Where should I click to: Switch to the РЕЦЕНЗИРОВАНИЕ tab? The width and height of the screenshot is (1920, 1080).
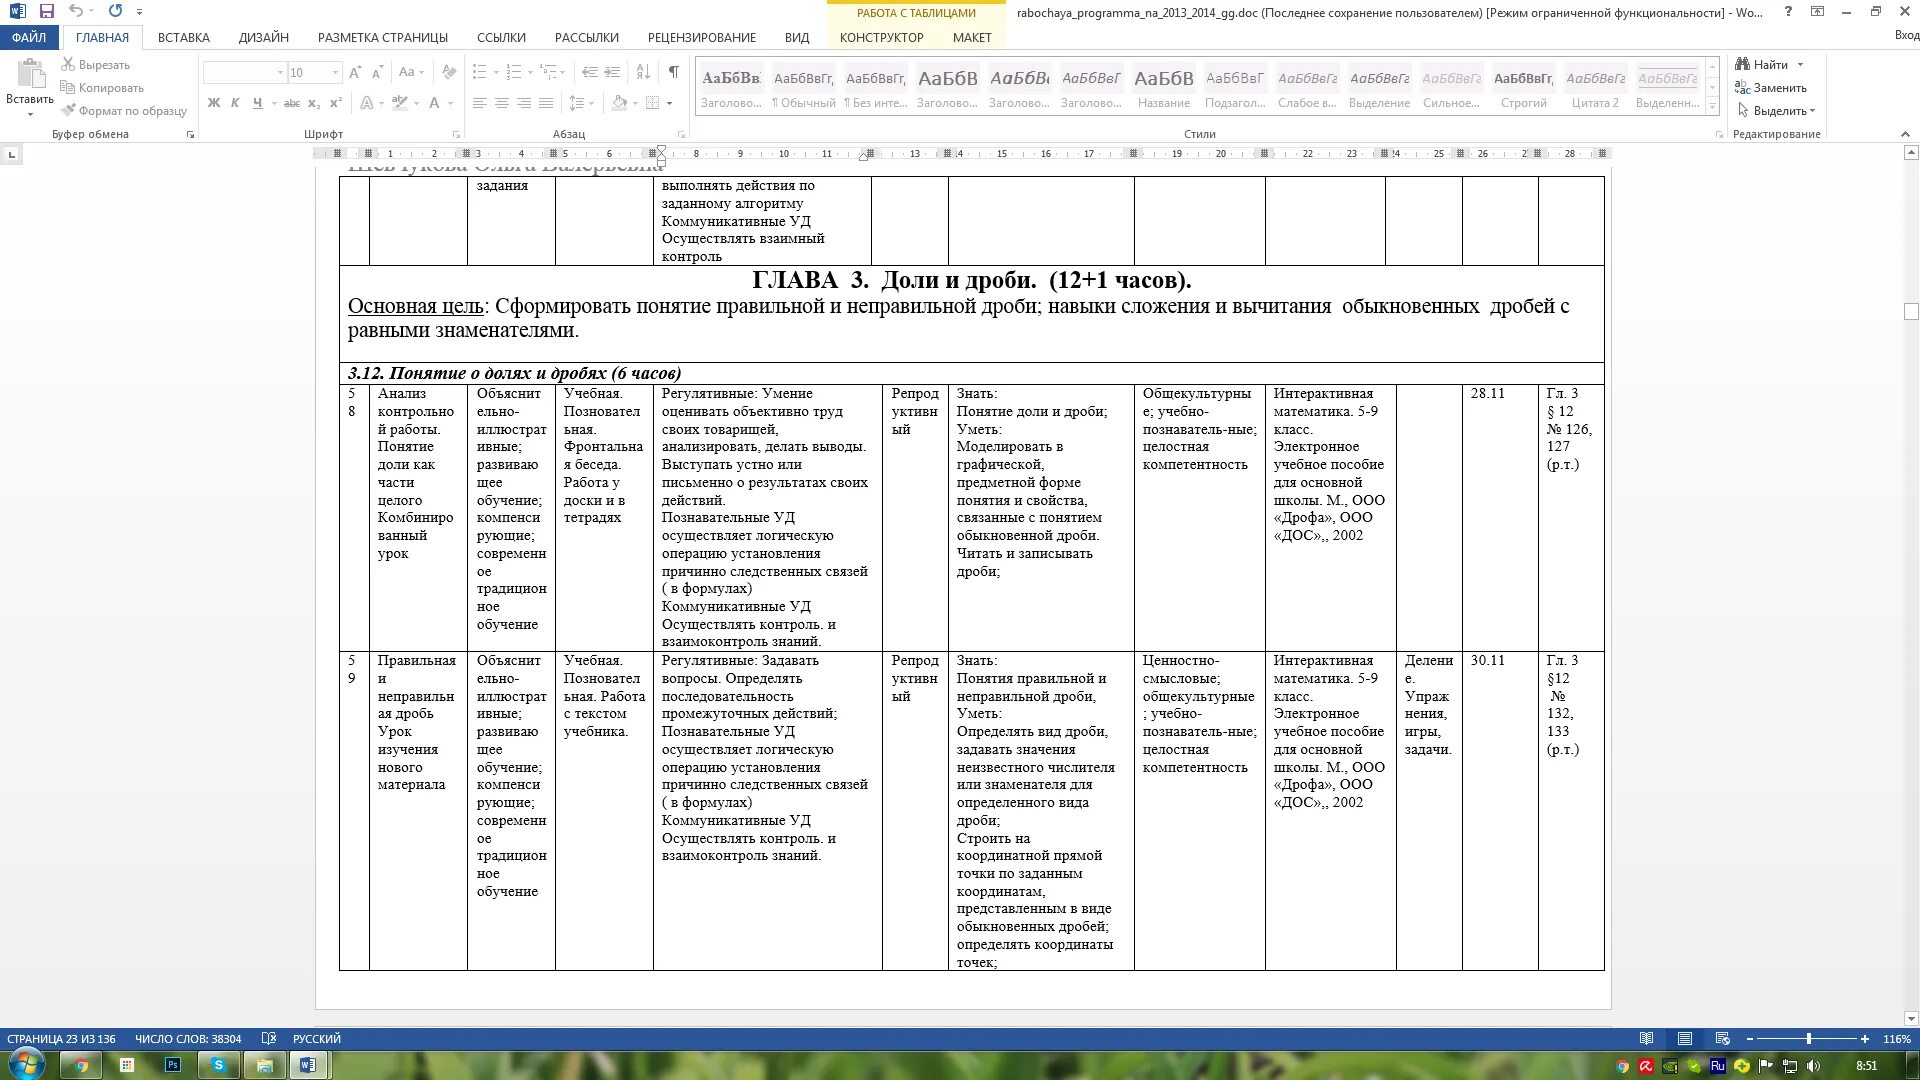[x=702, y=37]
